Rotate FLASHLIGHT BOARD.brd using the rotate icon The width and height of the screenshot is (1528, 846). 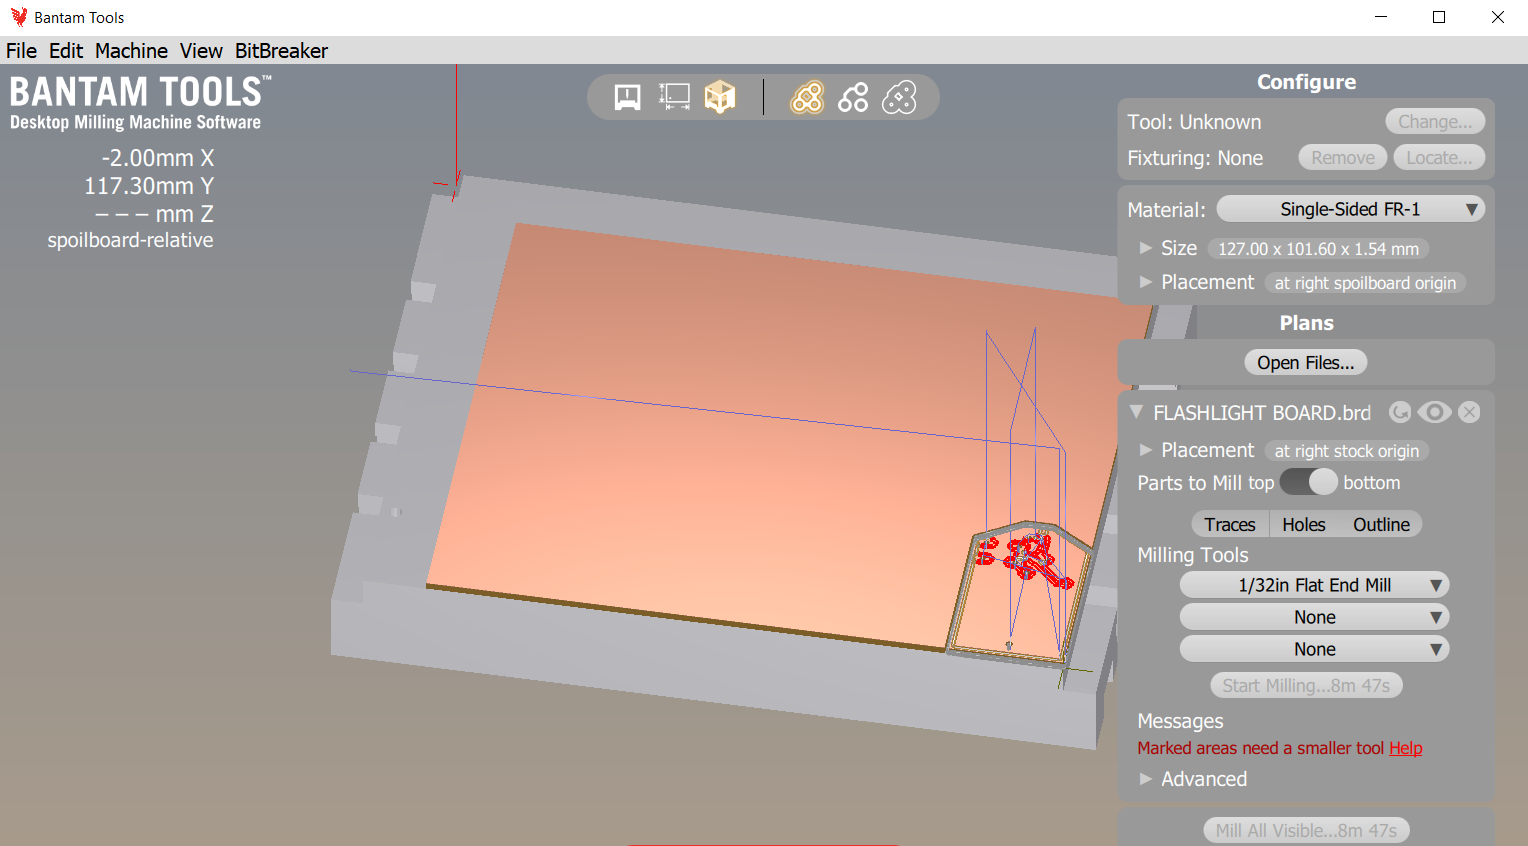[1400, 412]
